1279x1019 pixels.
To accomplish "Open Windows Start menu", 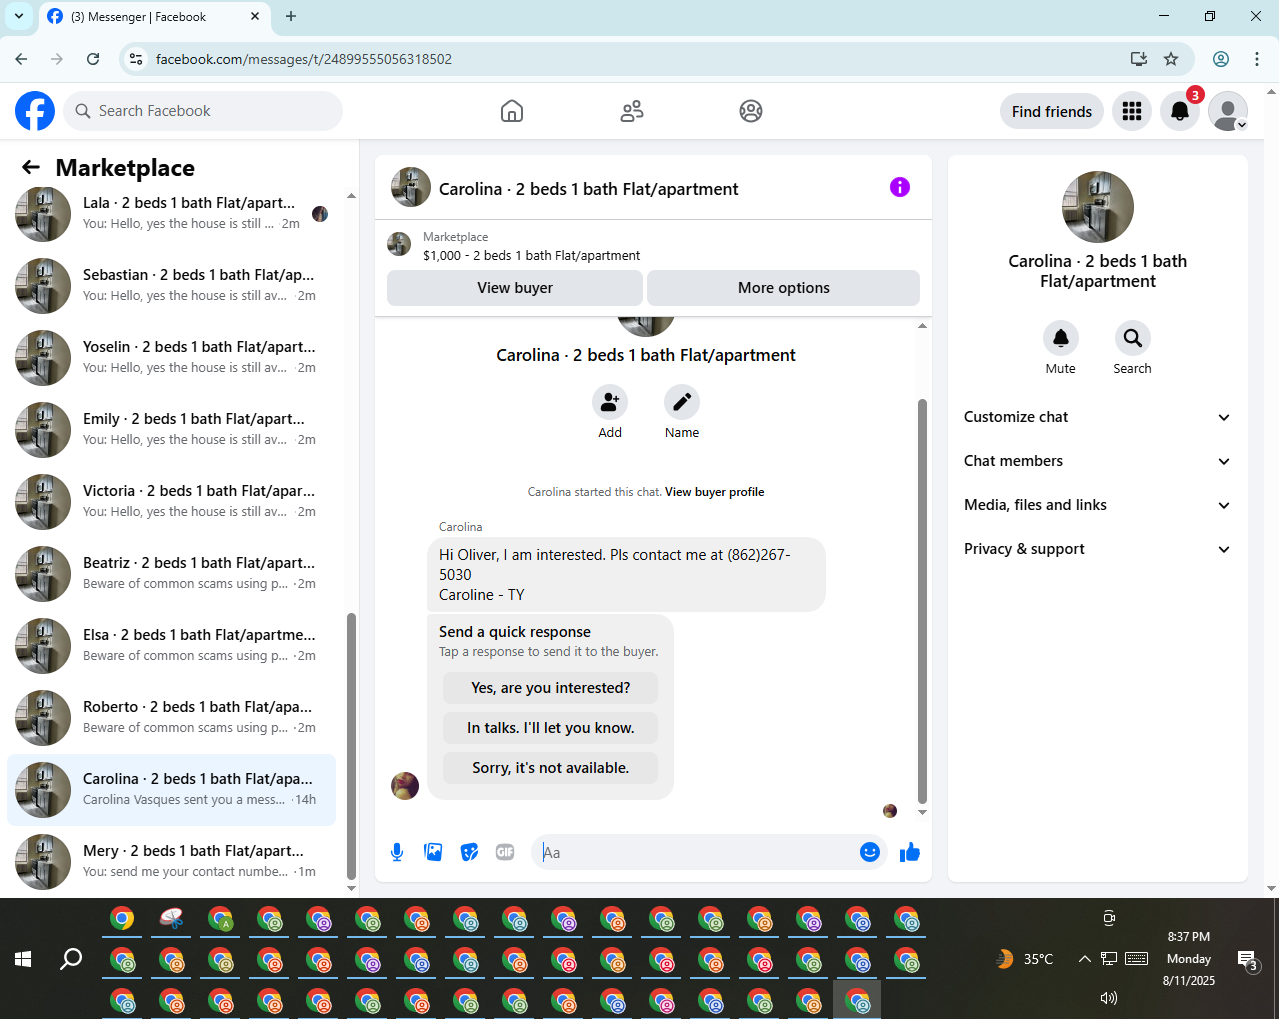I will pyautogui.click(x=23, y=959).
